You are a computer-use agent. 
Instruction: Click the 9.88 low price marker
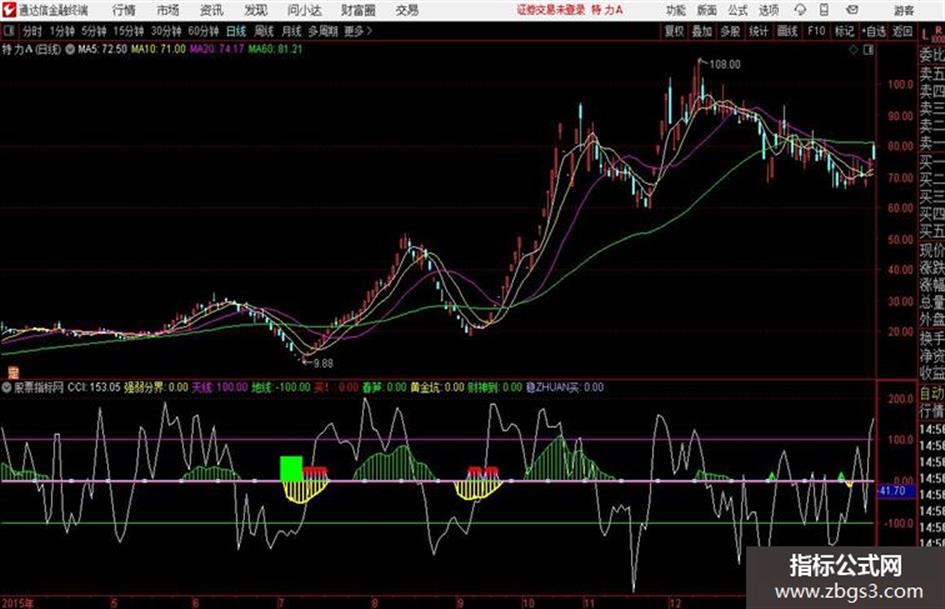[323, 363]
